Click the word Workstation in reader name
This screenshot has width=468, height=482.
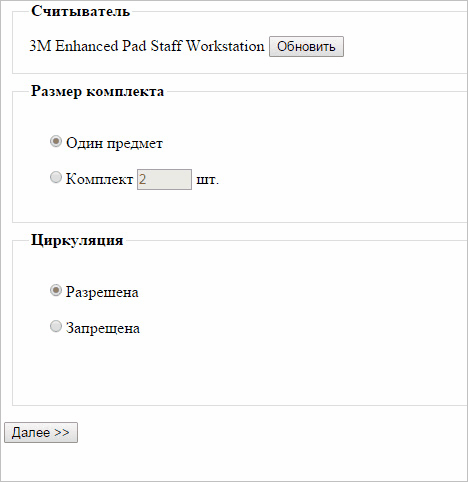(225, 46)
